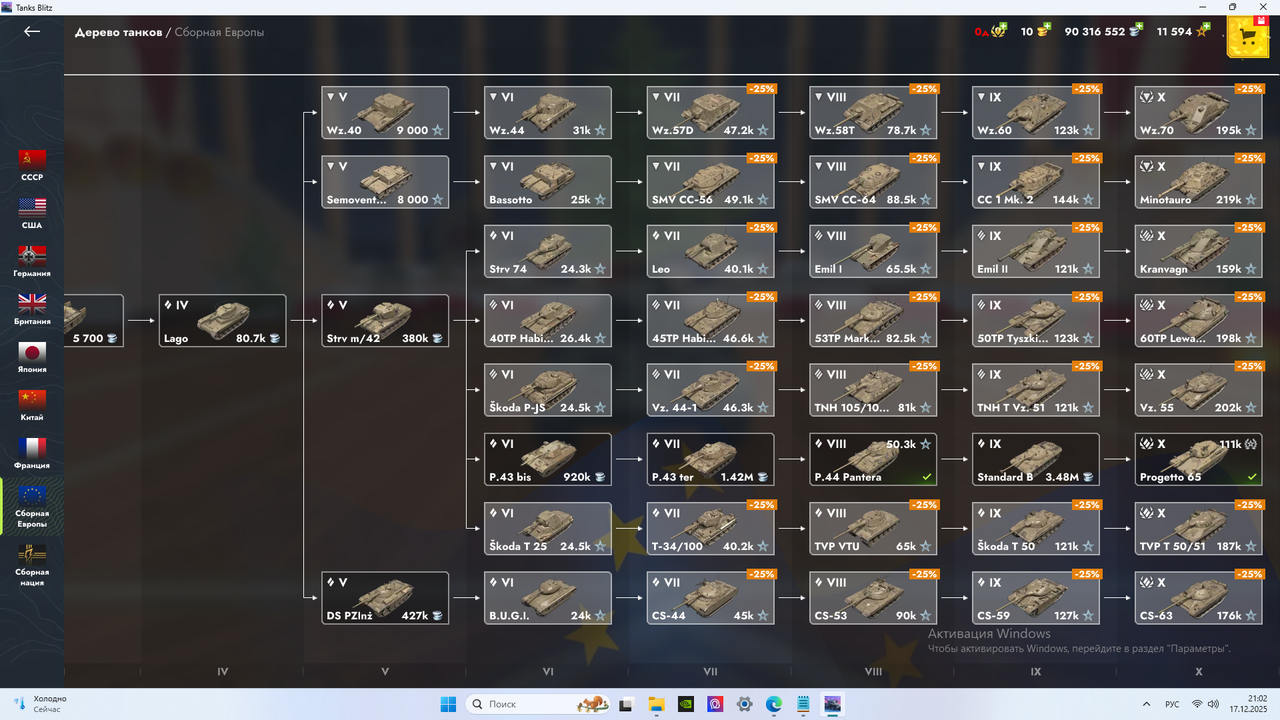Open the Wz.60 tank card
The height and width of the screenshot is (720, 1280).
click(1036, 113)
